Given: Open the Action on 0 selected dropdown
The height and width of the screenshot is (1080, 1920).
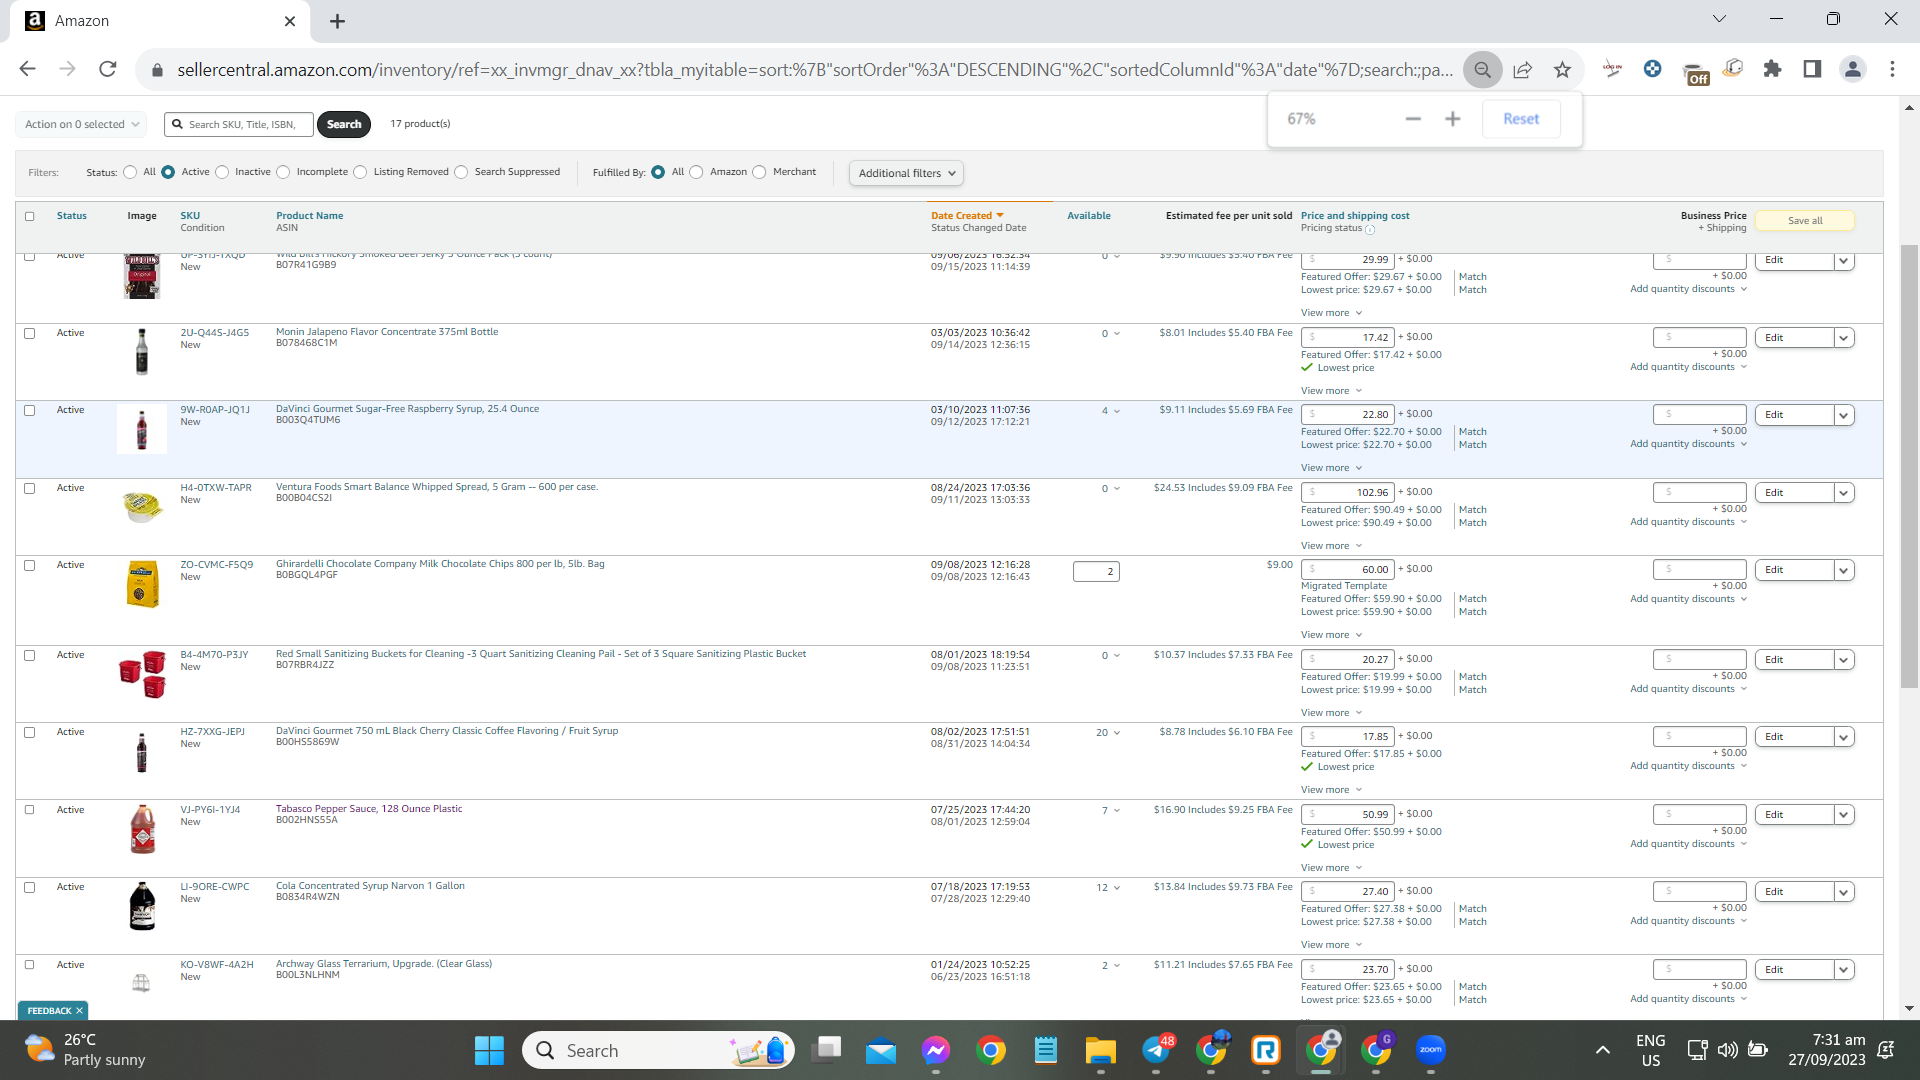Looking at the screenshot, I should 81,124.
